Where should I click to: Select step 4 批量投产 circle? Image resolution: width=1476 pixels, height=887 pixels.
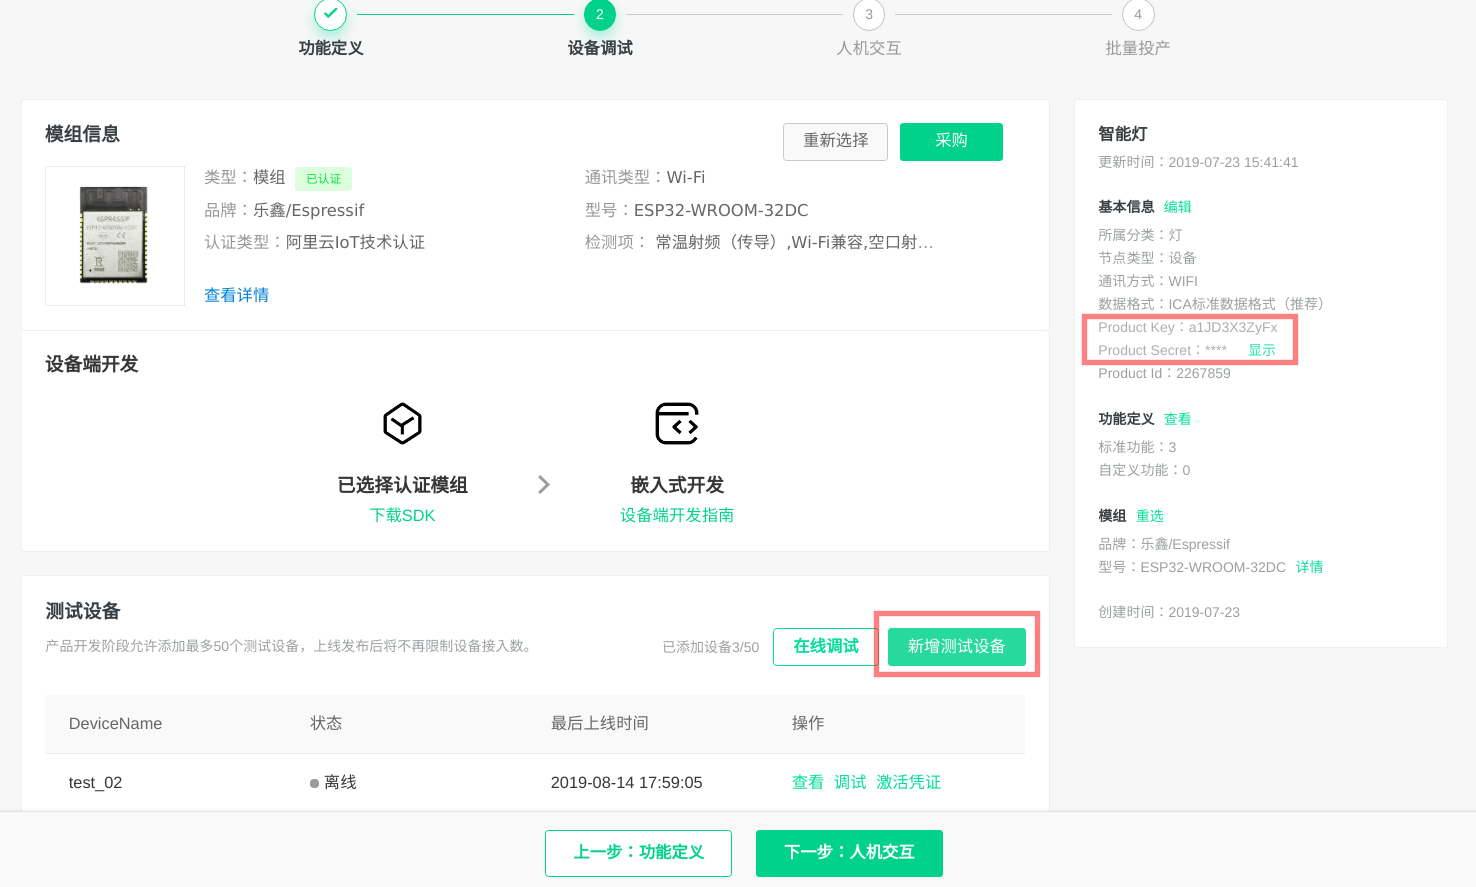1137,15
